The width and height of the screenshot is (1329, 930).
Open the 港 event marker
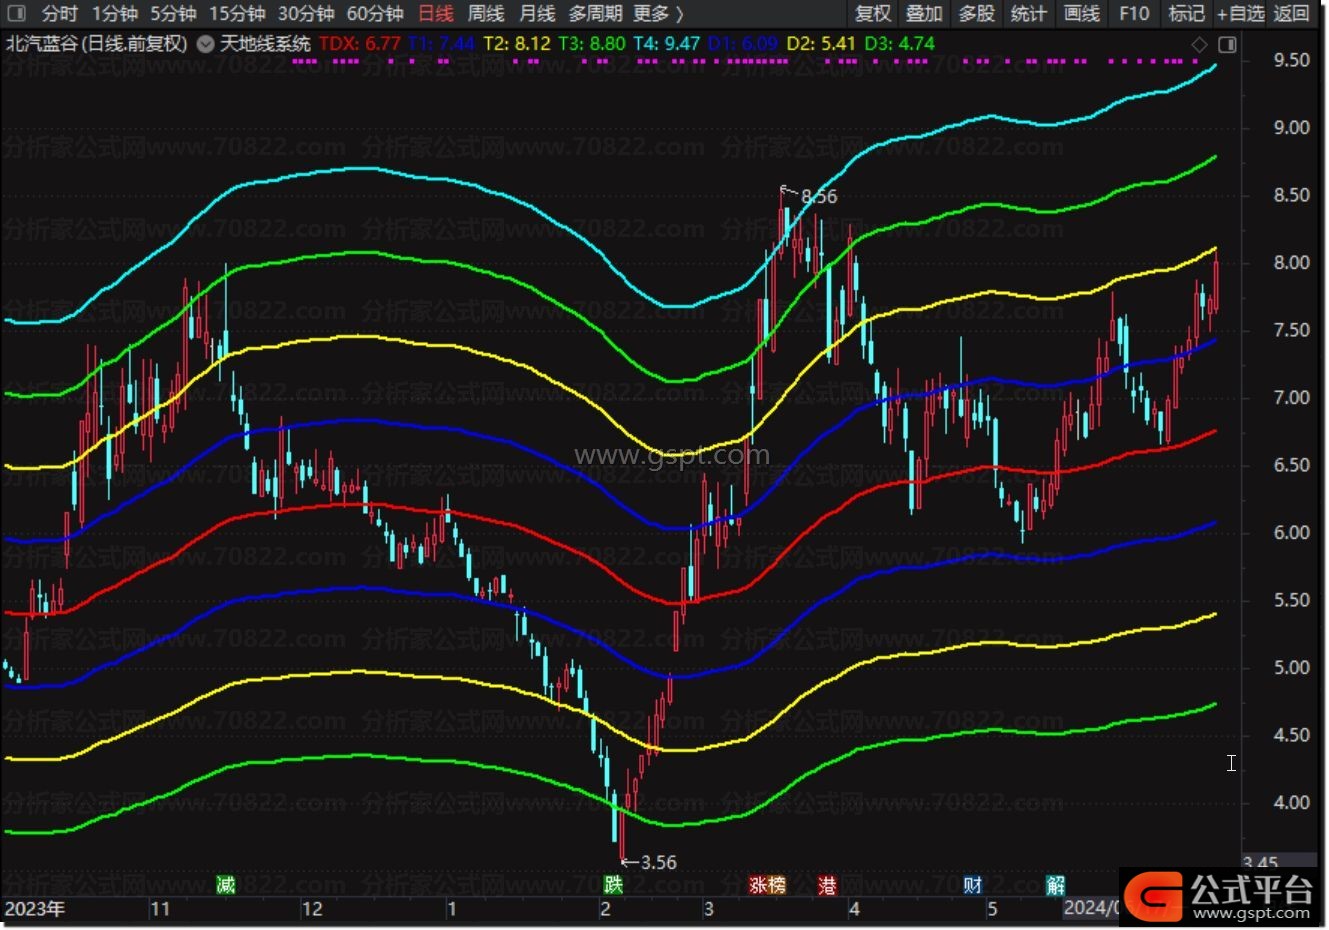pyautogui.click(x=827, y=885)
